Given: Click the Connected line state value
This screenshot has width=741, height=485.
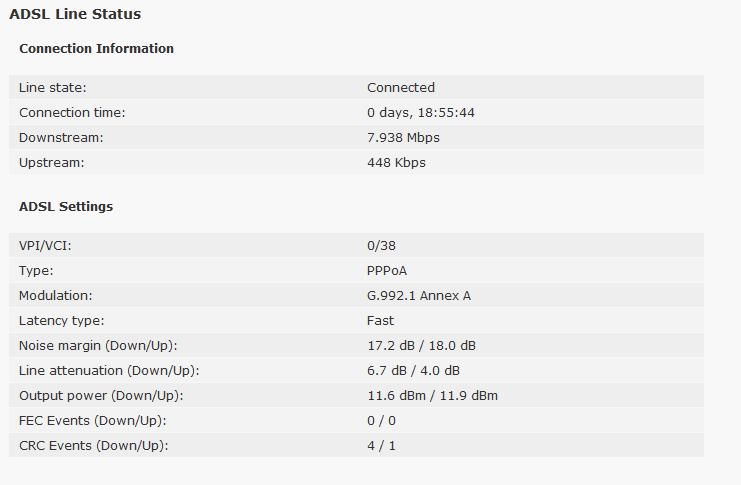Looking at the screenshot, I should (x=401, y=87).
